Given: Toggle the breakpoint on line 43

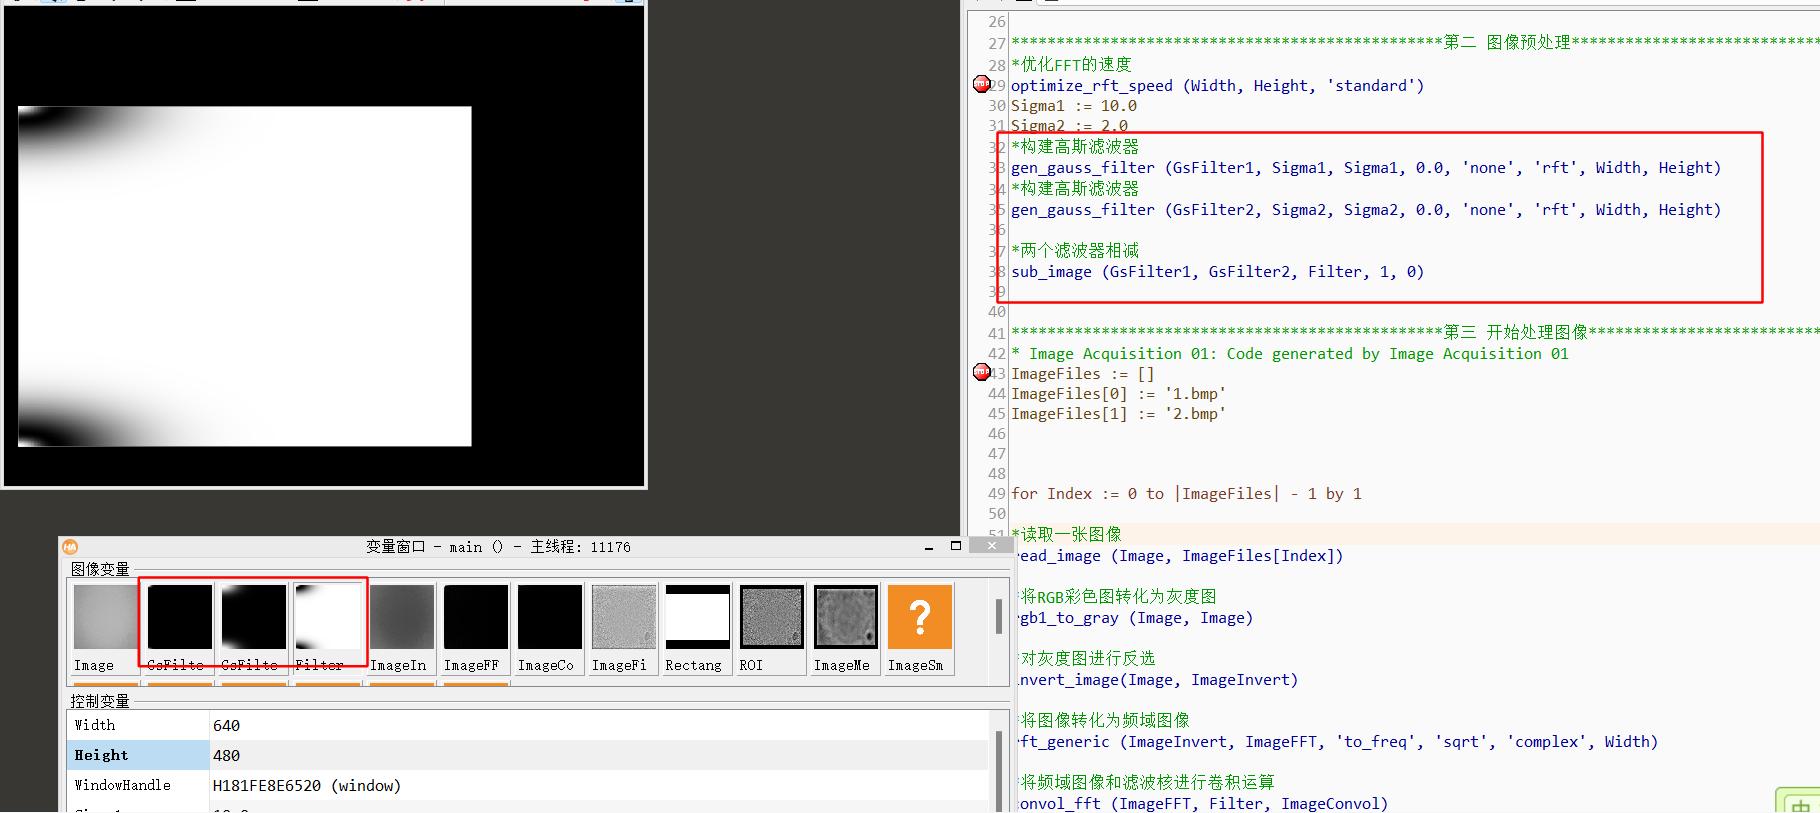Looking at the screenshot, I should (981, 372).
